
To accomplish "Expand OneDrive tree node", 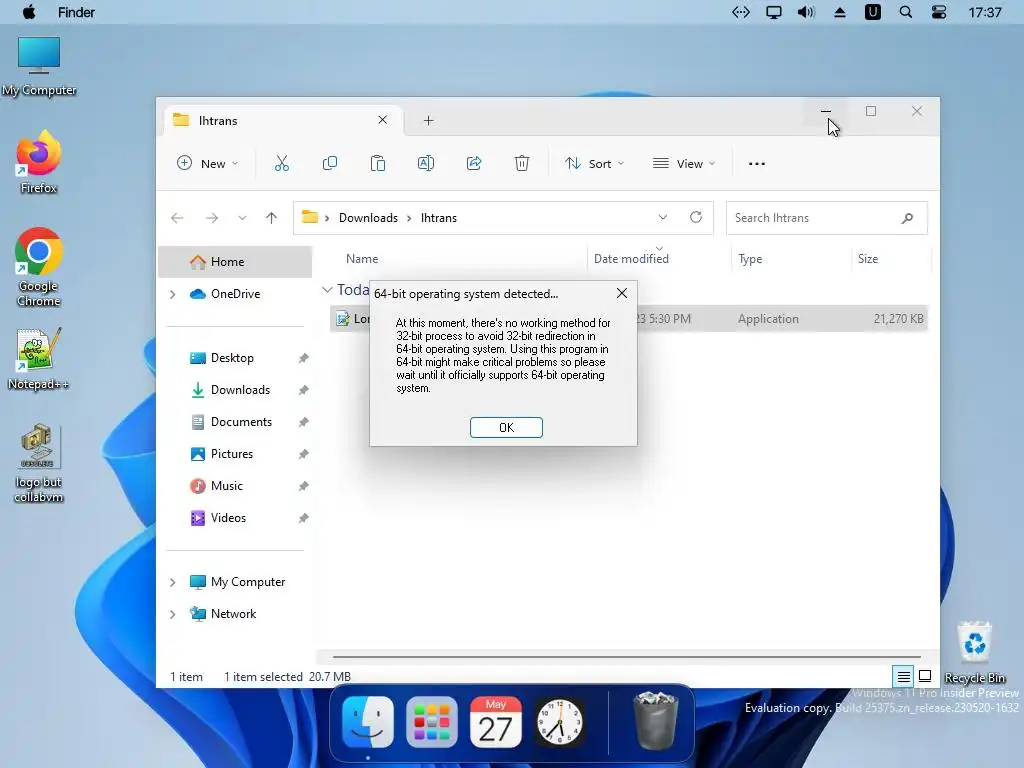I will pos(172,295).
